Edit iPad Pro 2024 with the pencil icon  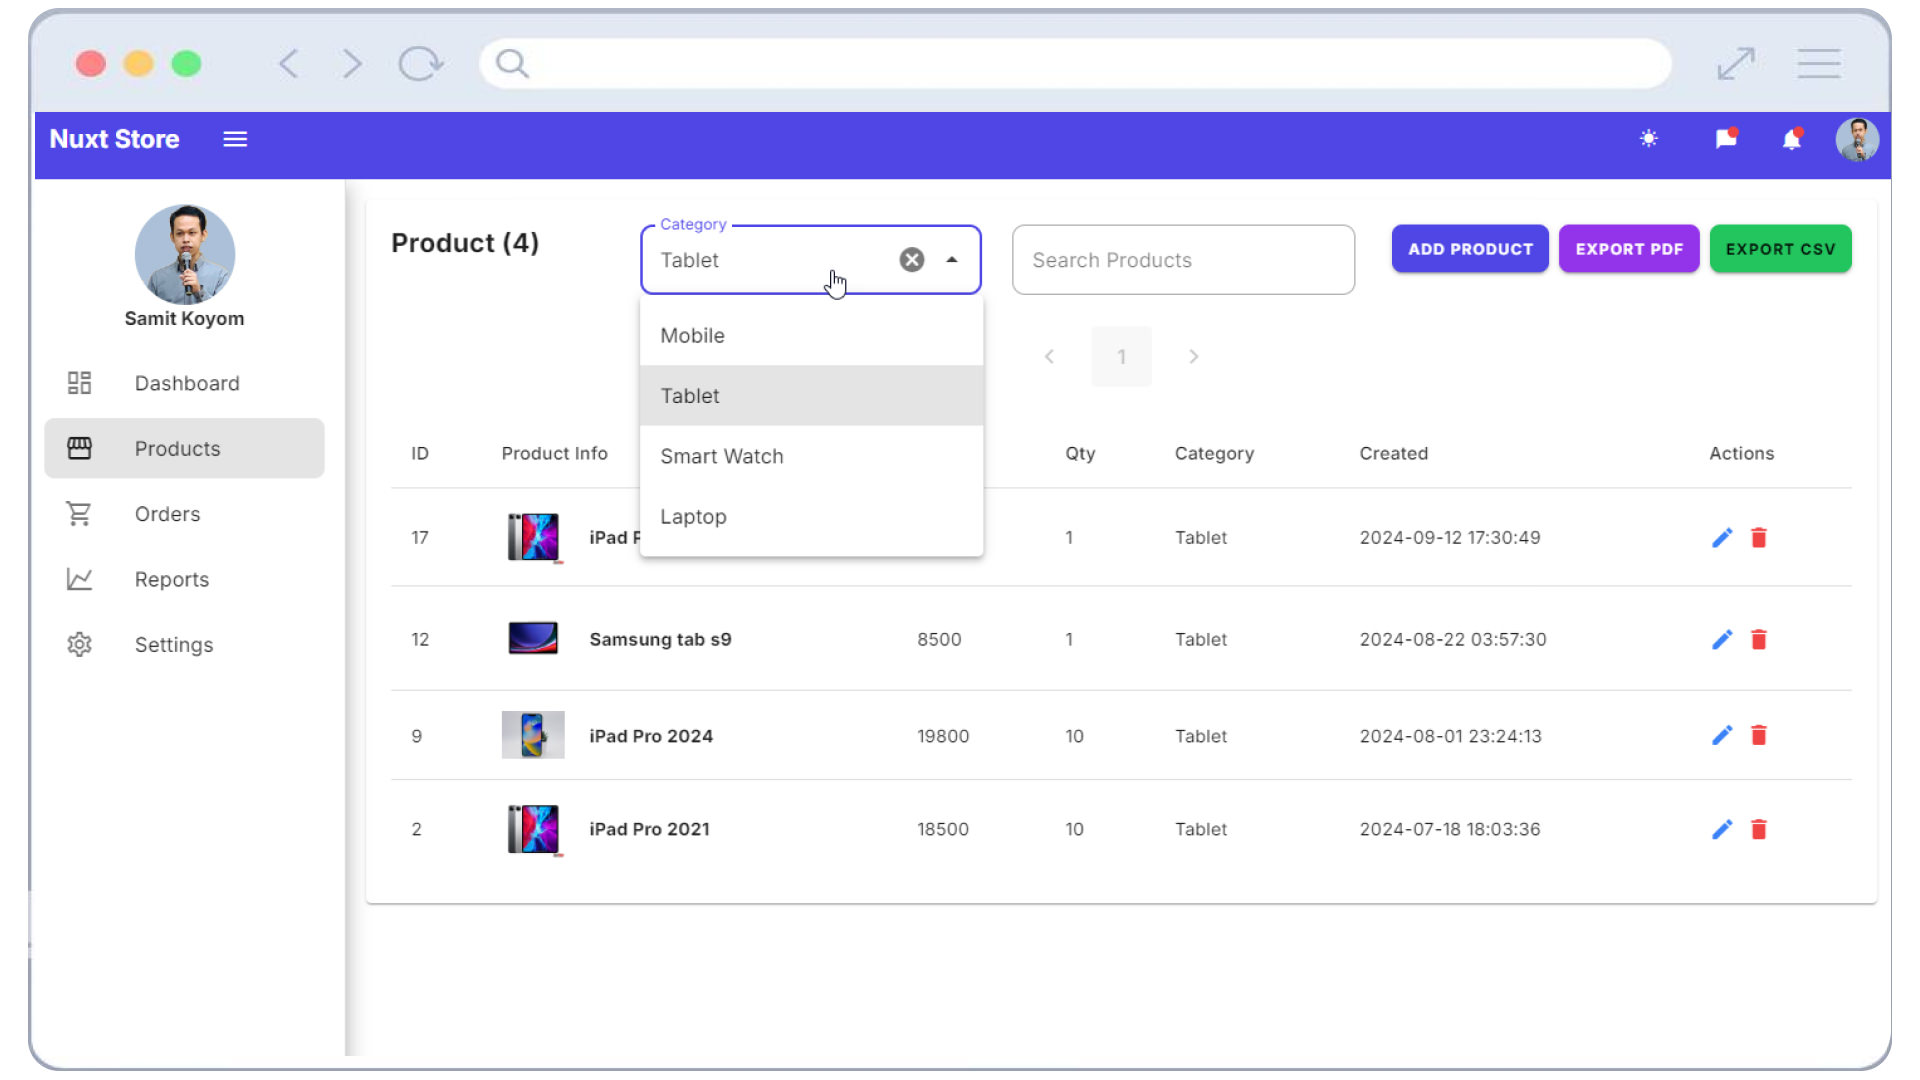1722,736
